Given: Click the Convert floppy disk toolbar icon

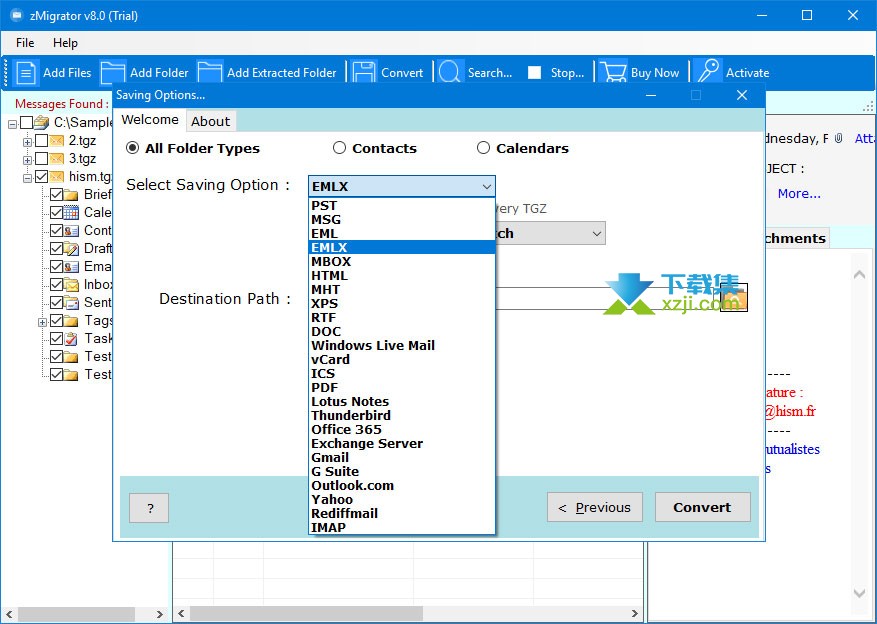Looking at the screenshot, I should click(364, 73).
